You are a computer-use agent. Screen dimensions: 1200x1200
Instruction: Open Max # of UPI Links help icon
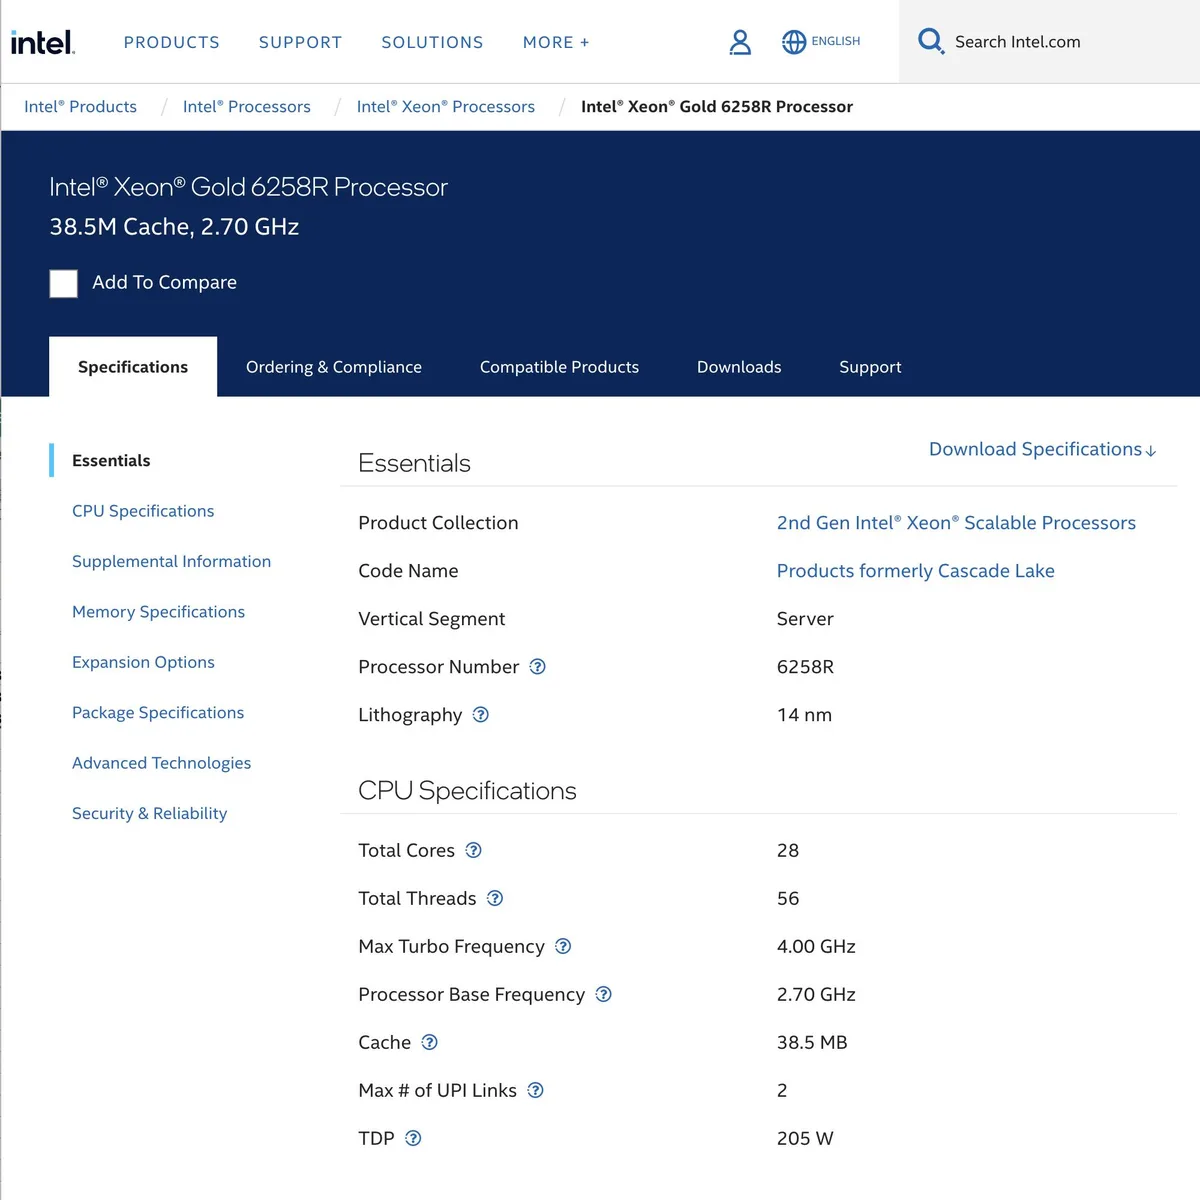[535, 1090]
